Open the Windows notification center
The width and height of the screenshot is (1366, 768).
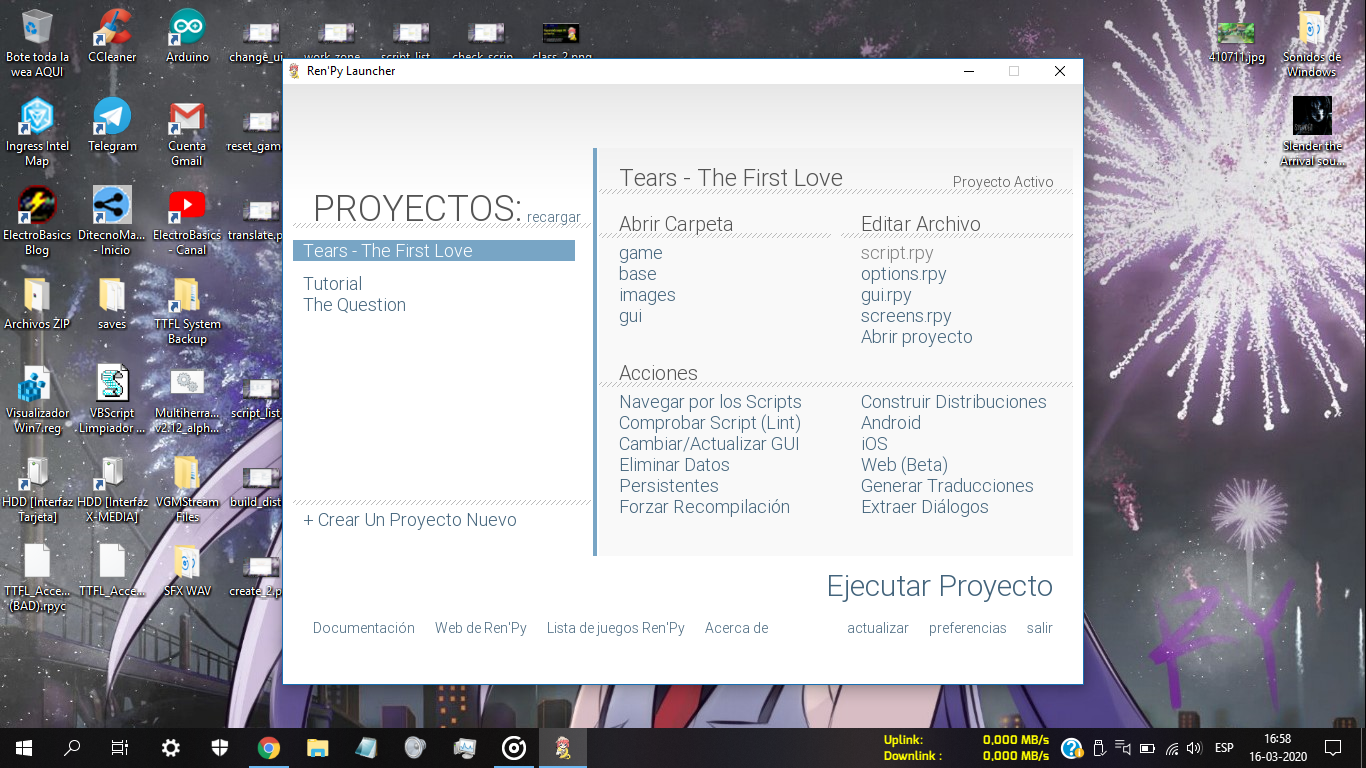[1332, 747]
